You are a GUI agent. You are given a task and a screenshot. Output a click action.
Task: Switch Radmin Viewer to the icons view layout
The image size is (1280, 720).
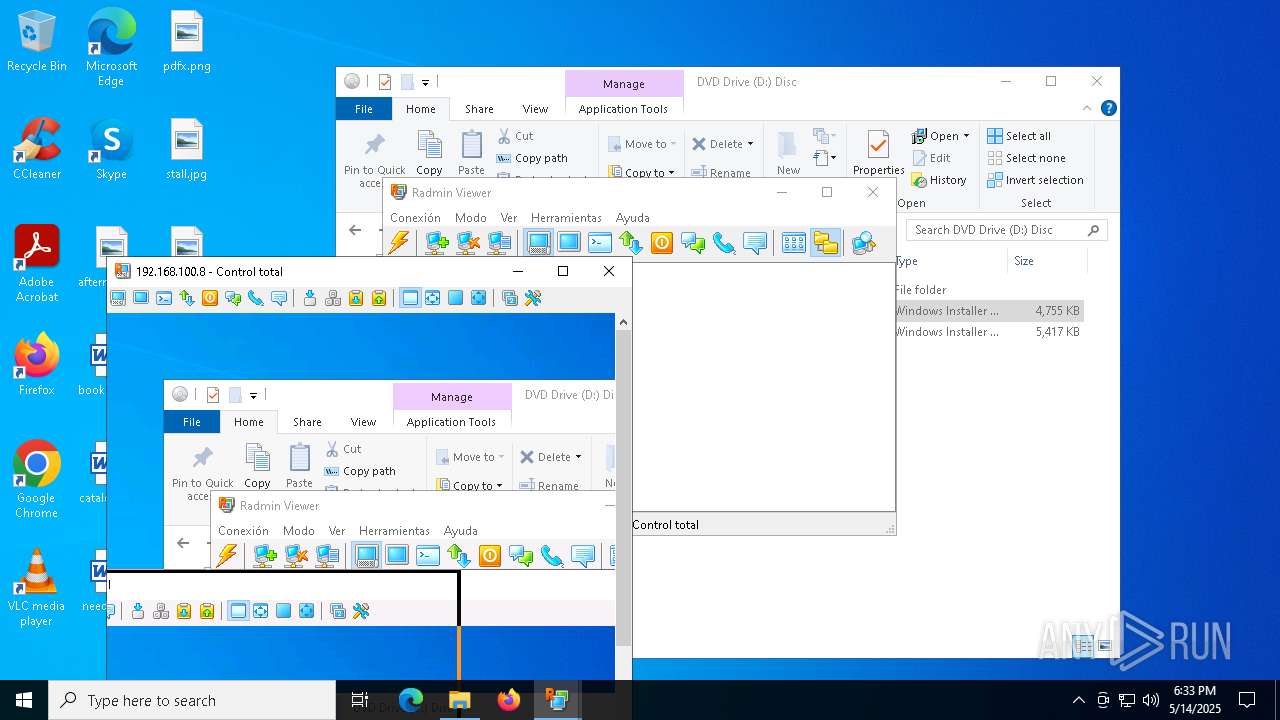(794, 243)
